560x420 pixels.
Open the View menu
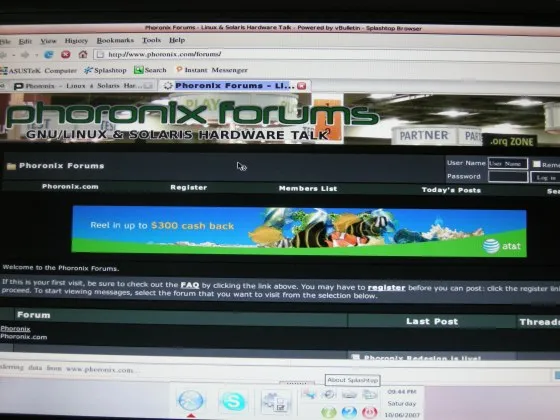coord(48,41)
